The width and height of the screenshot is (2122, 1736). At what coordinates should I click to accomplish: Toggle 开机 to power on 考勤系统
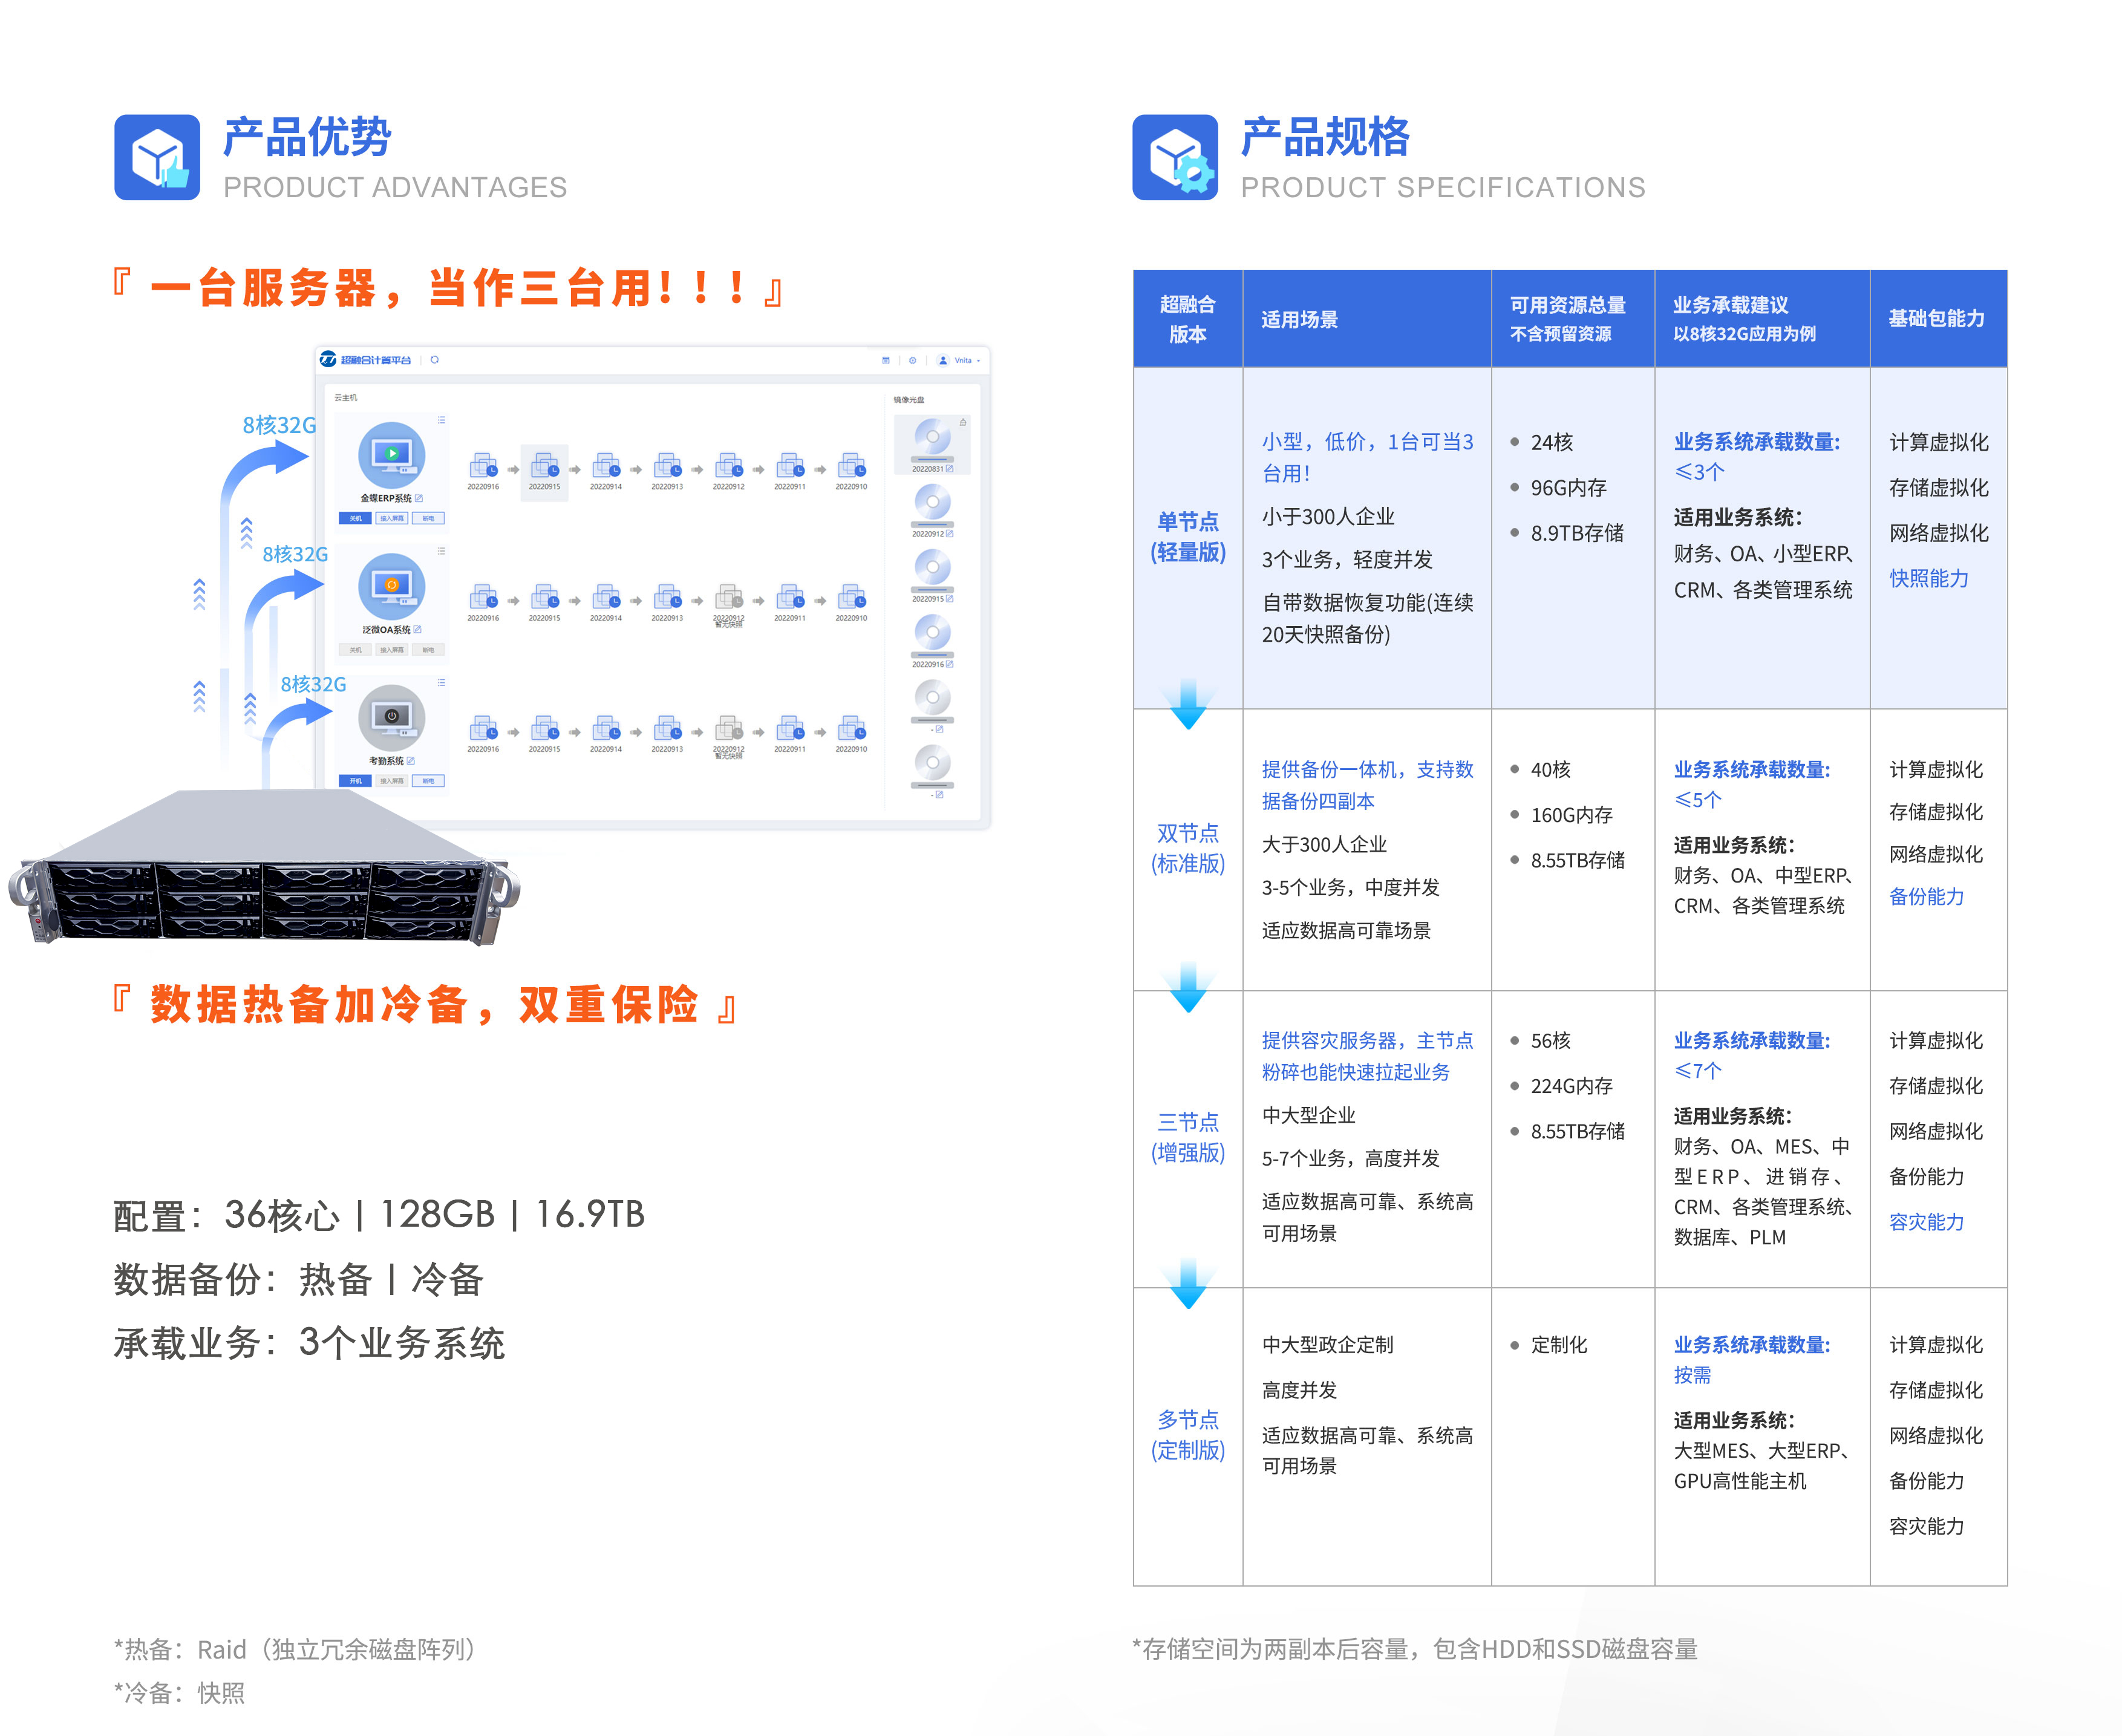point(356,781)
